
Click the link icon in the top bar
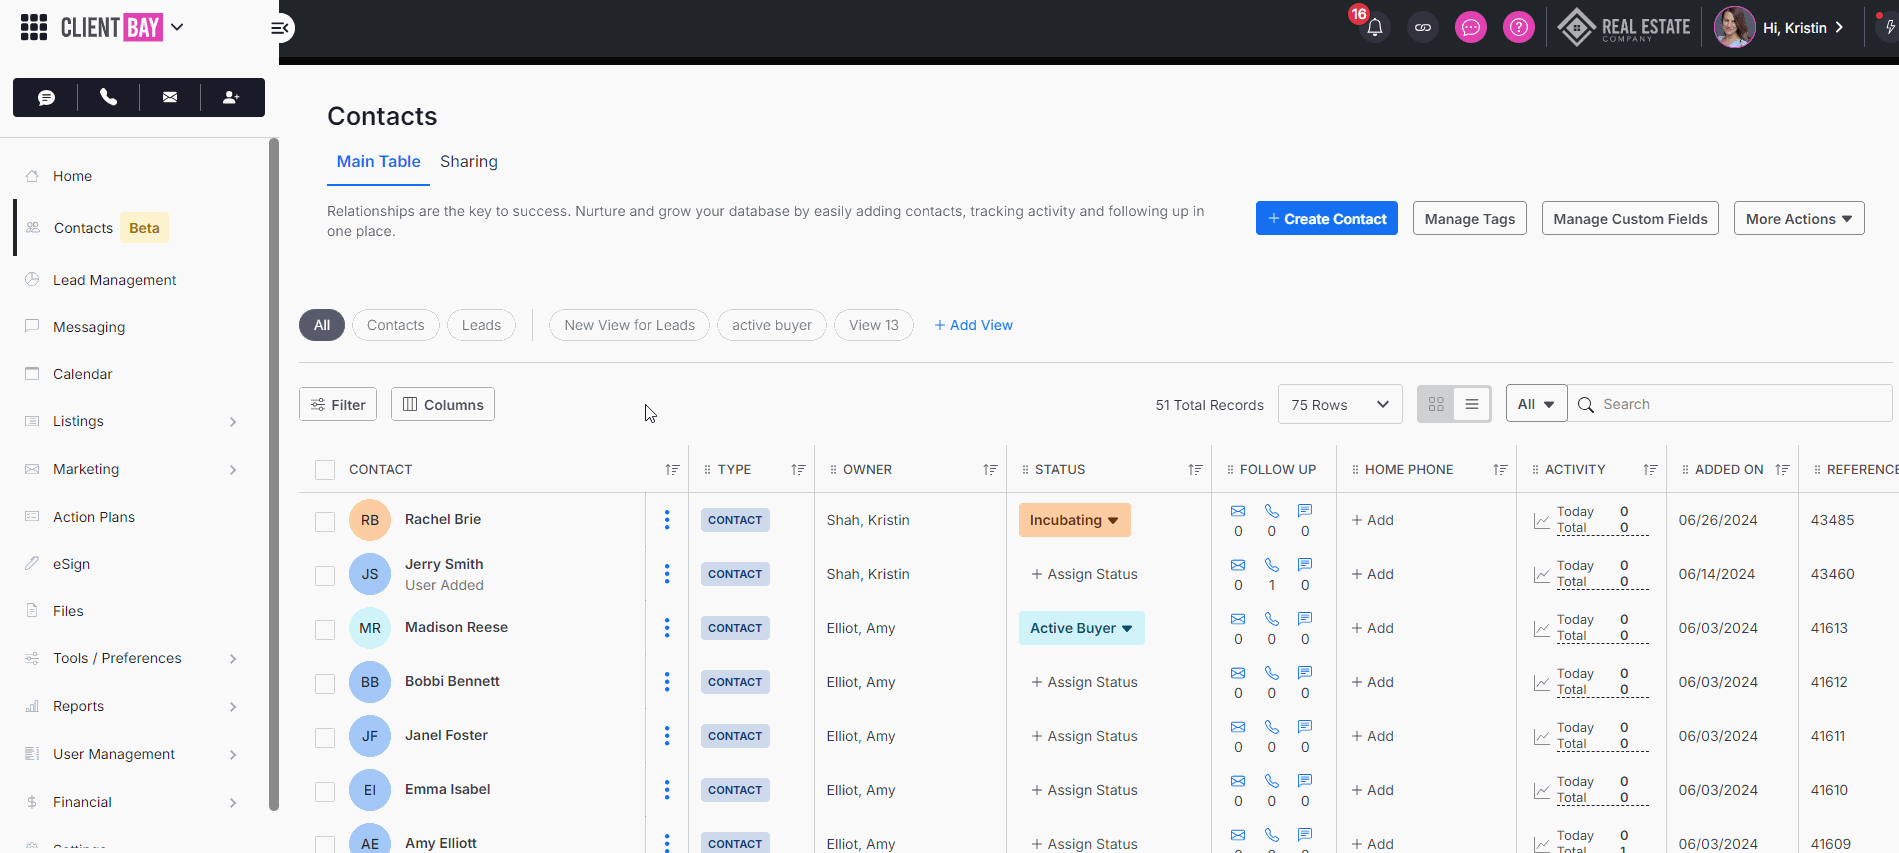click(x=1422, y=28)
